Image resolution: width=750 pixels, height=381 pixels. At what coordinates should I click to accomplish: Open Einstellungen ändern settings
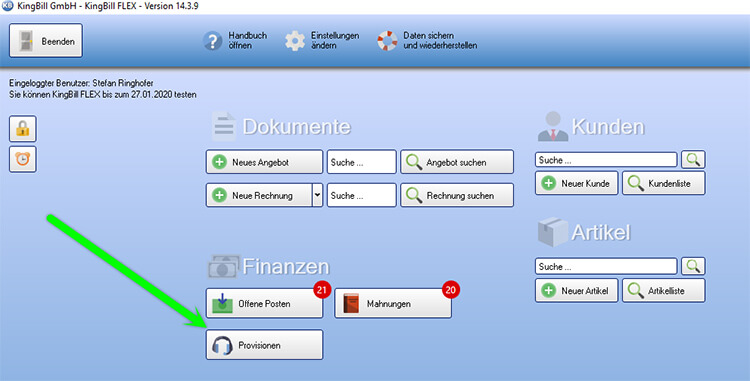322,41
